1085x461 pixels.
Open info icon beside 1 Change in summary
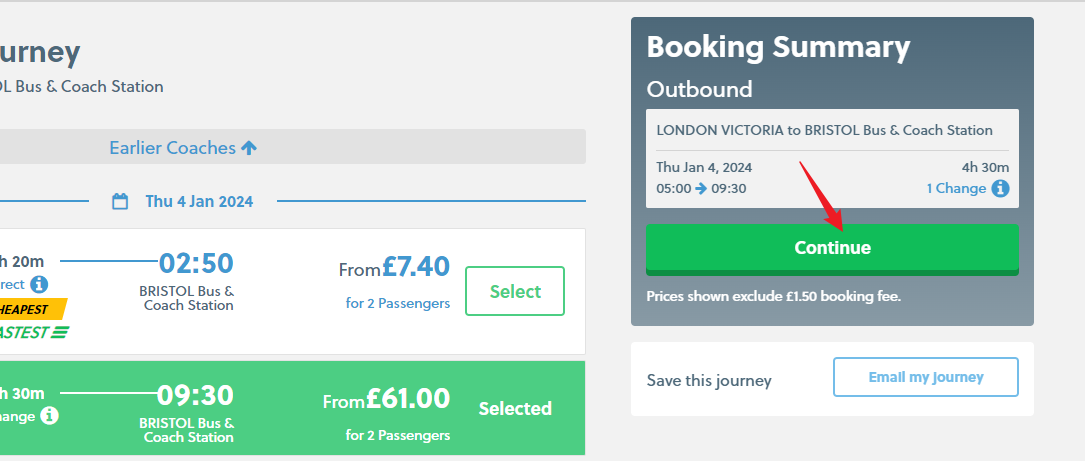(x=1000, y=189)
